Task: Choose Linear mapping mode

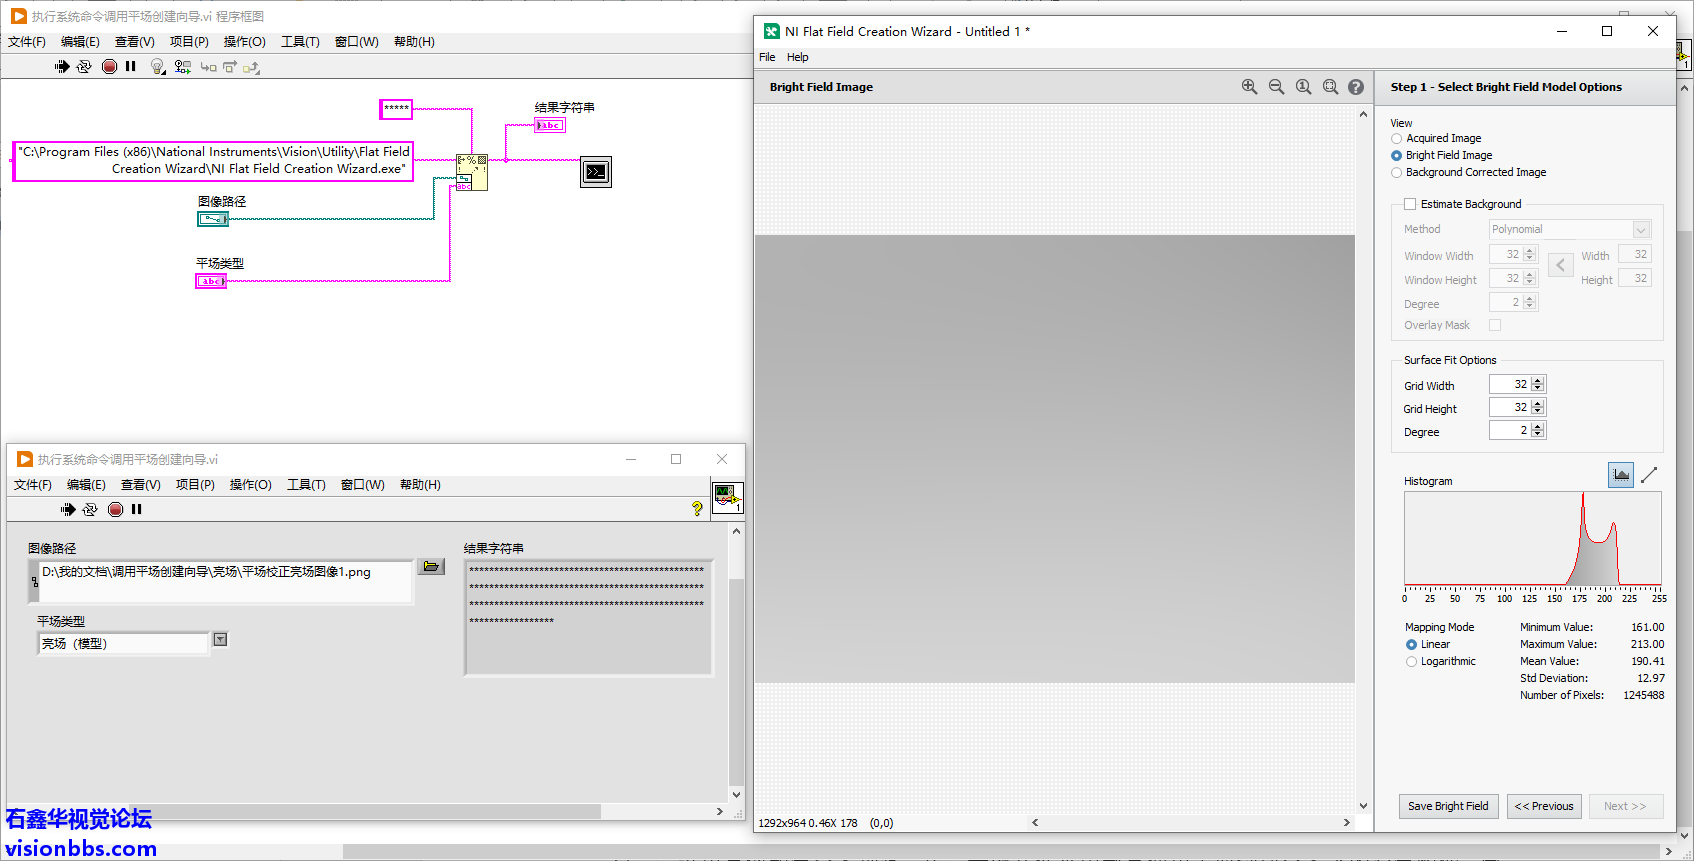Action: pyautogui.click(x=1411, y=645)
